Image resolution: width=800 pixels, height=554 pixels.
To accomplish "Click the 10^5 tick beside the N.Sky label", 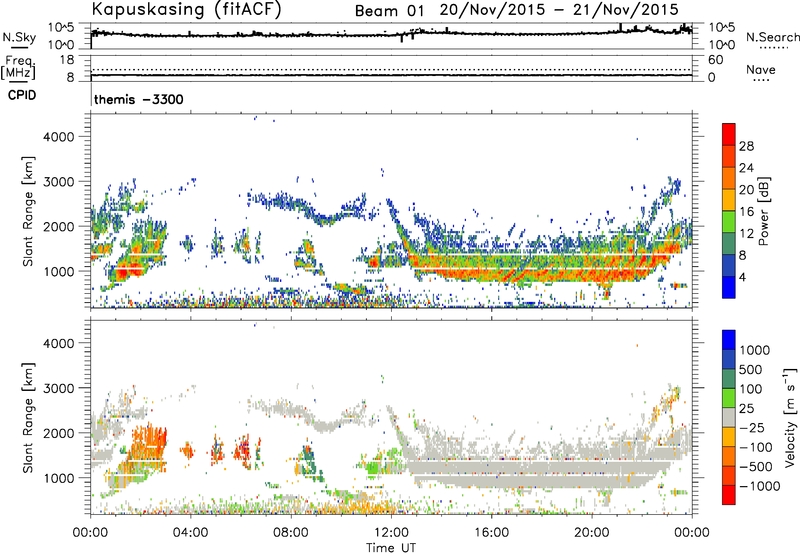I will [61, 27].
